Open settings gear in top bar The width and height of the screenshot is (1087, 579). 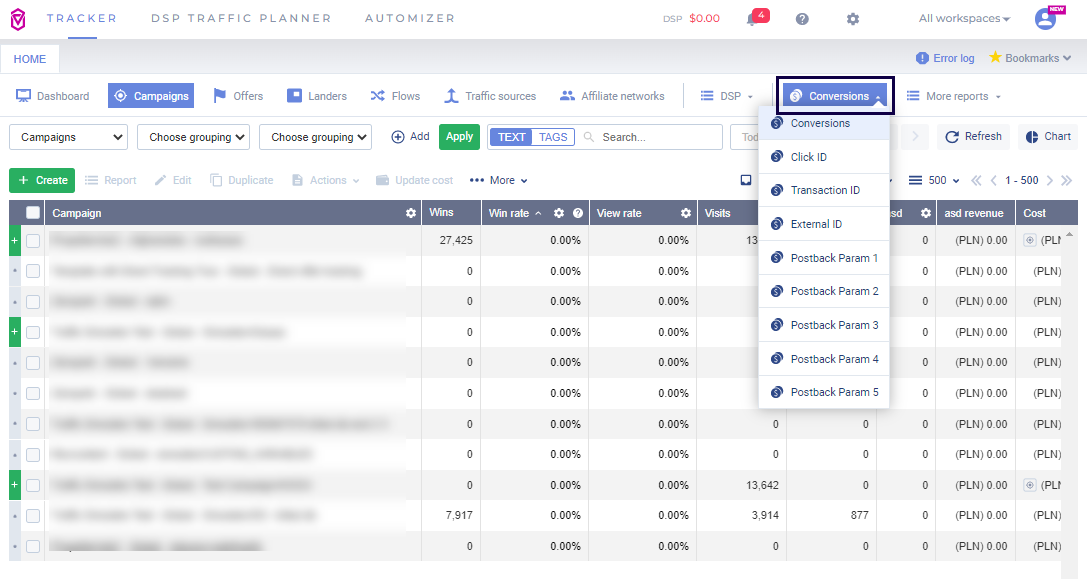pos(852,19)
